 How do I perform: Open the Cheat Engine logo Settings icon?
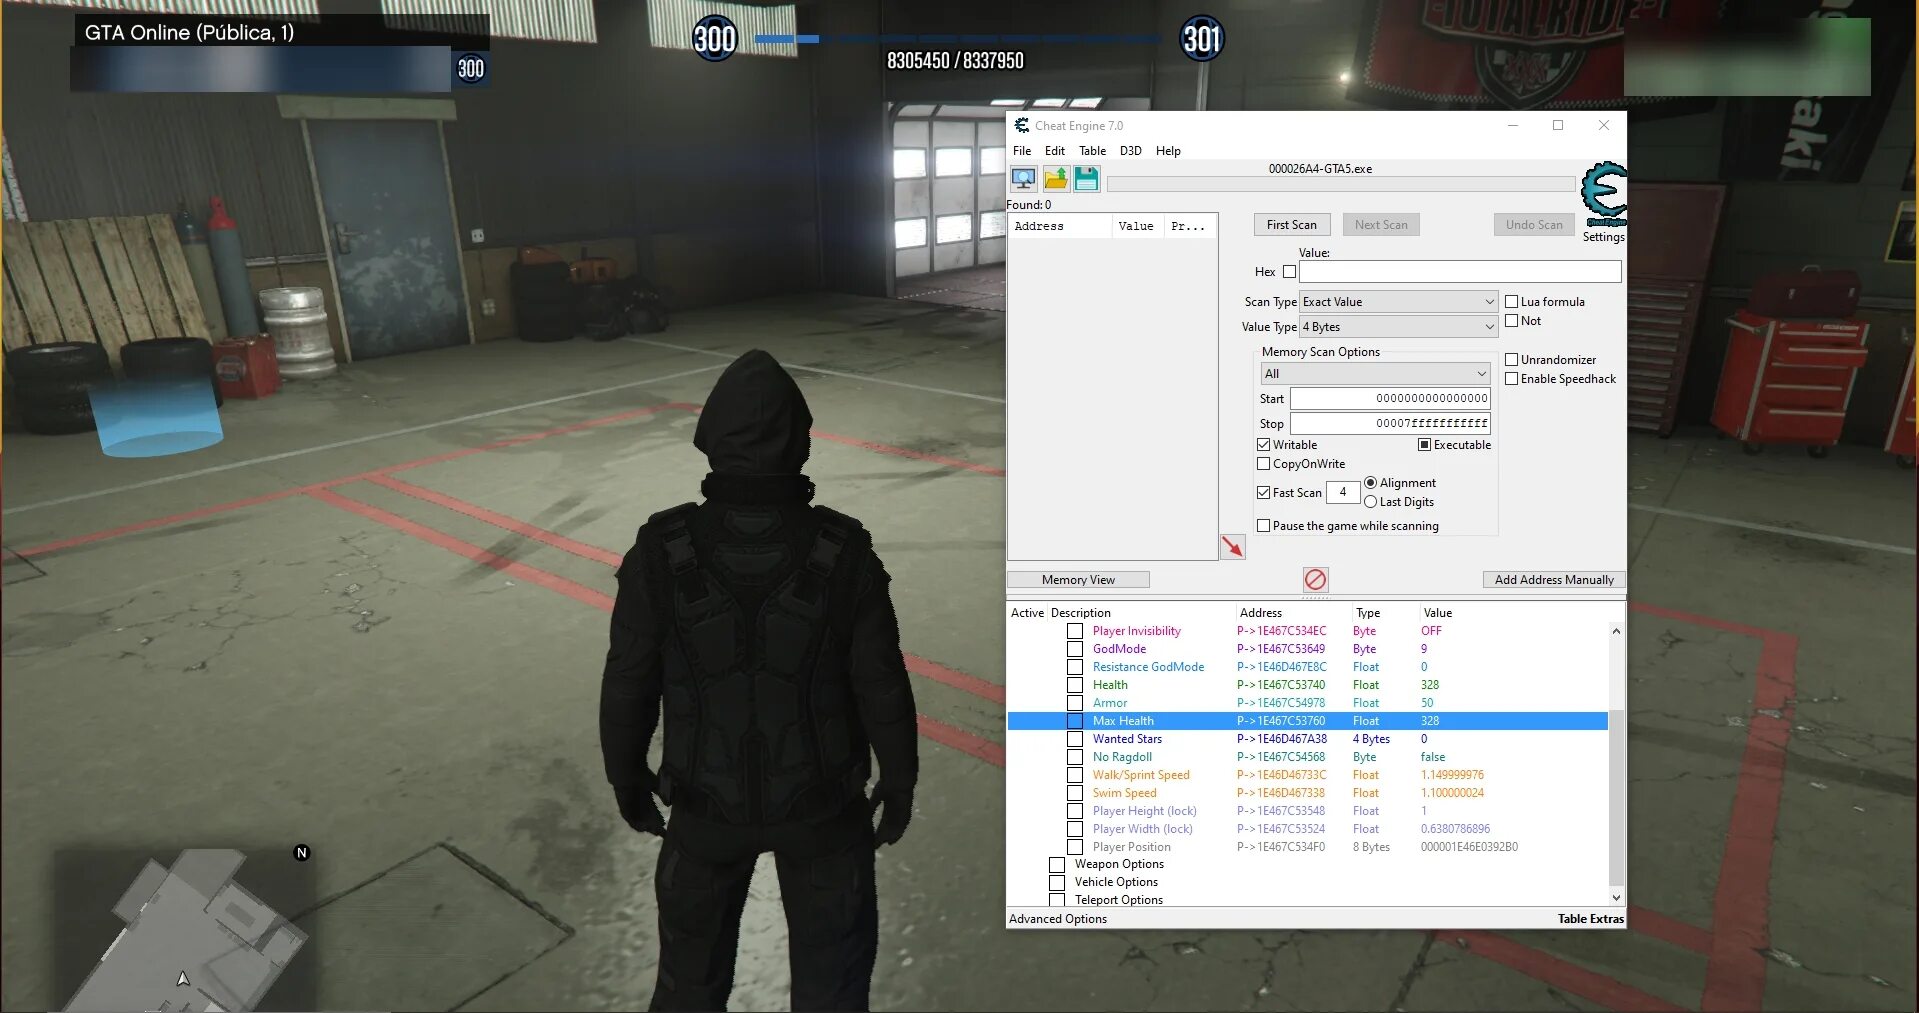coord(1603,195)
